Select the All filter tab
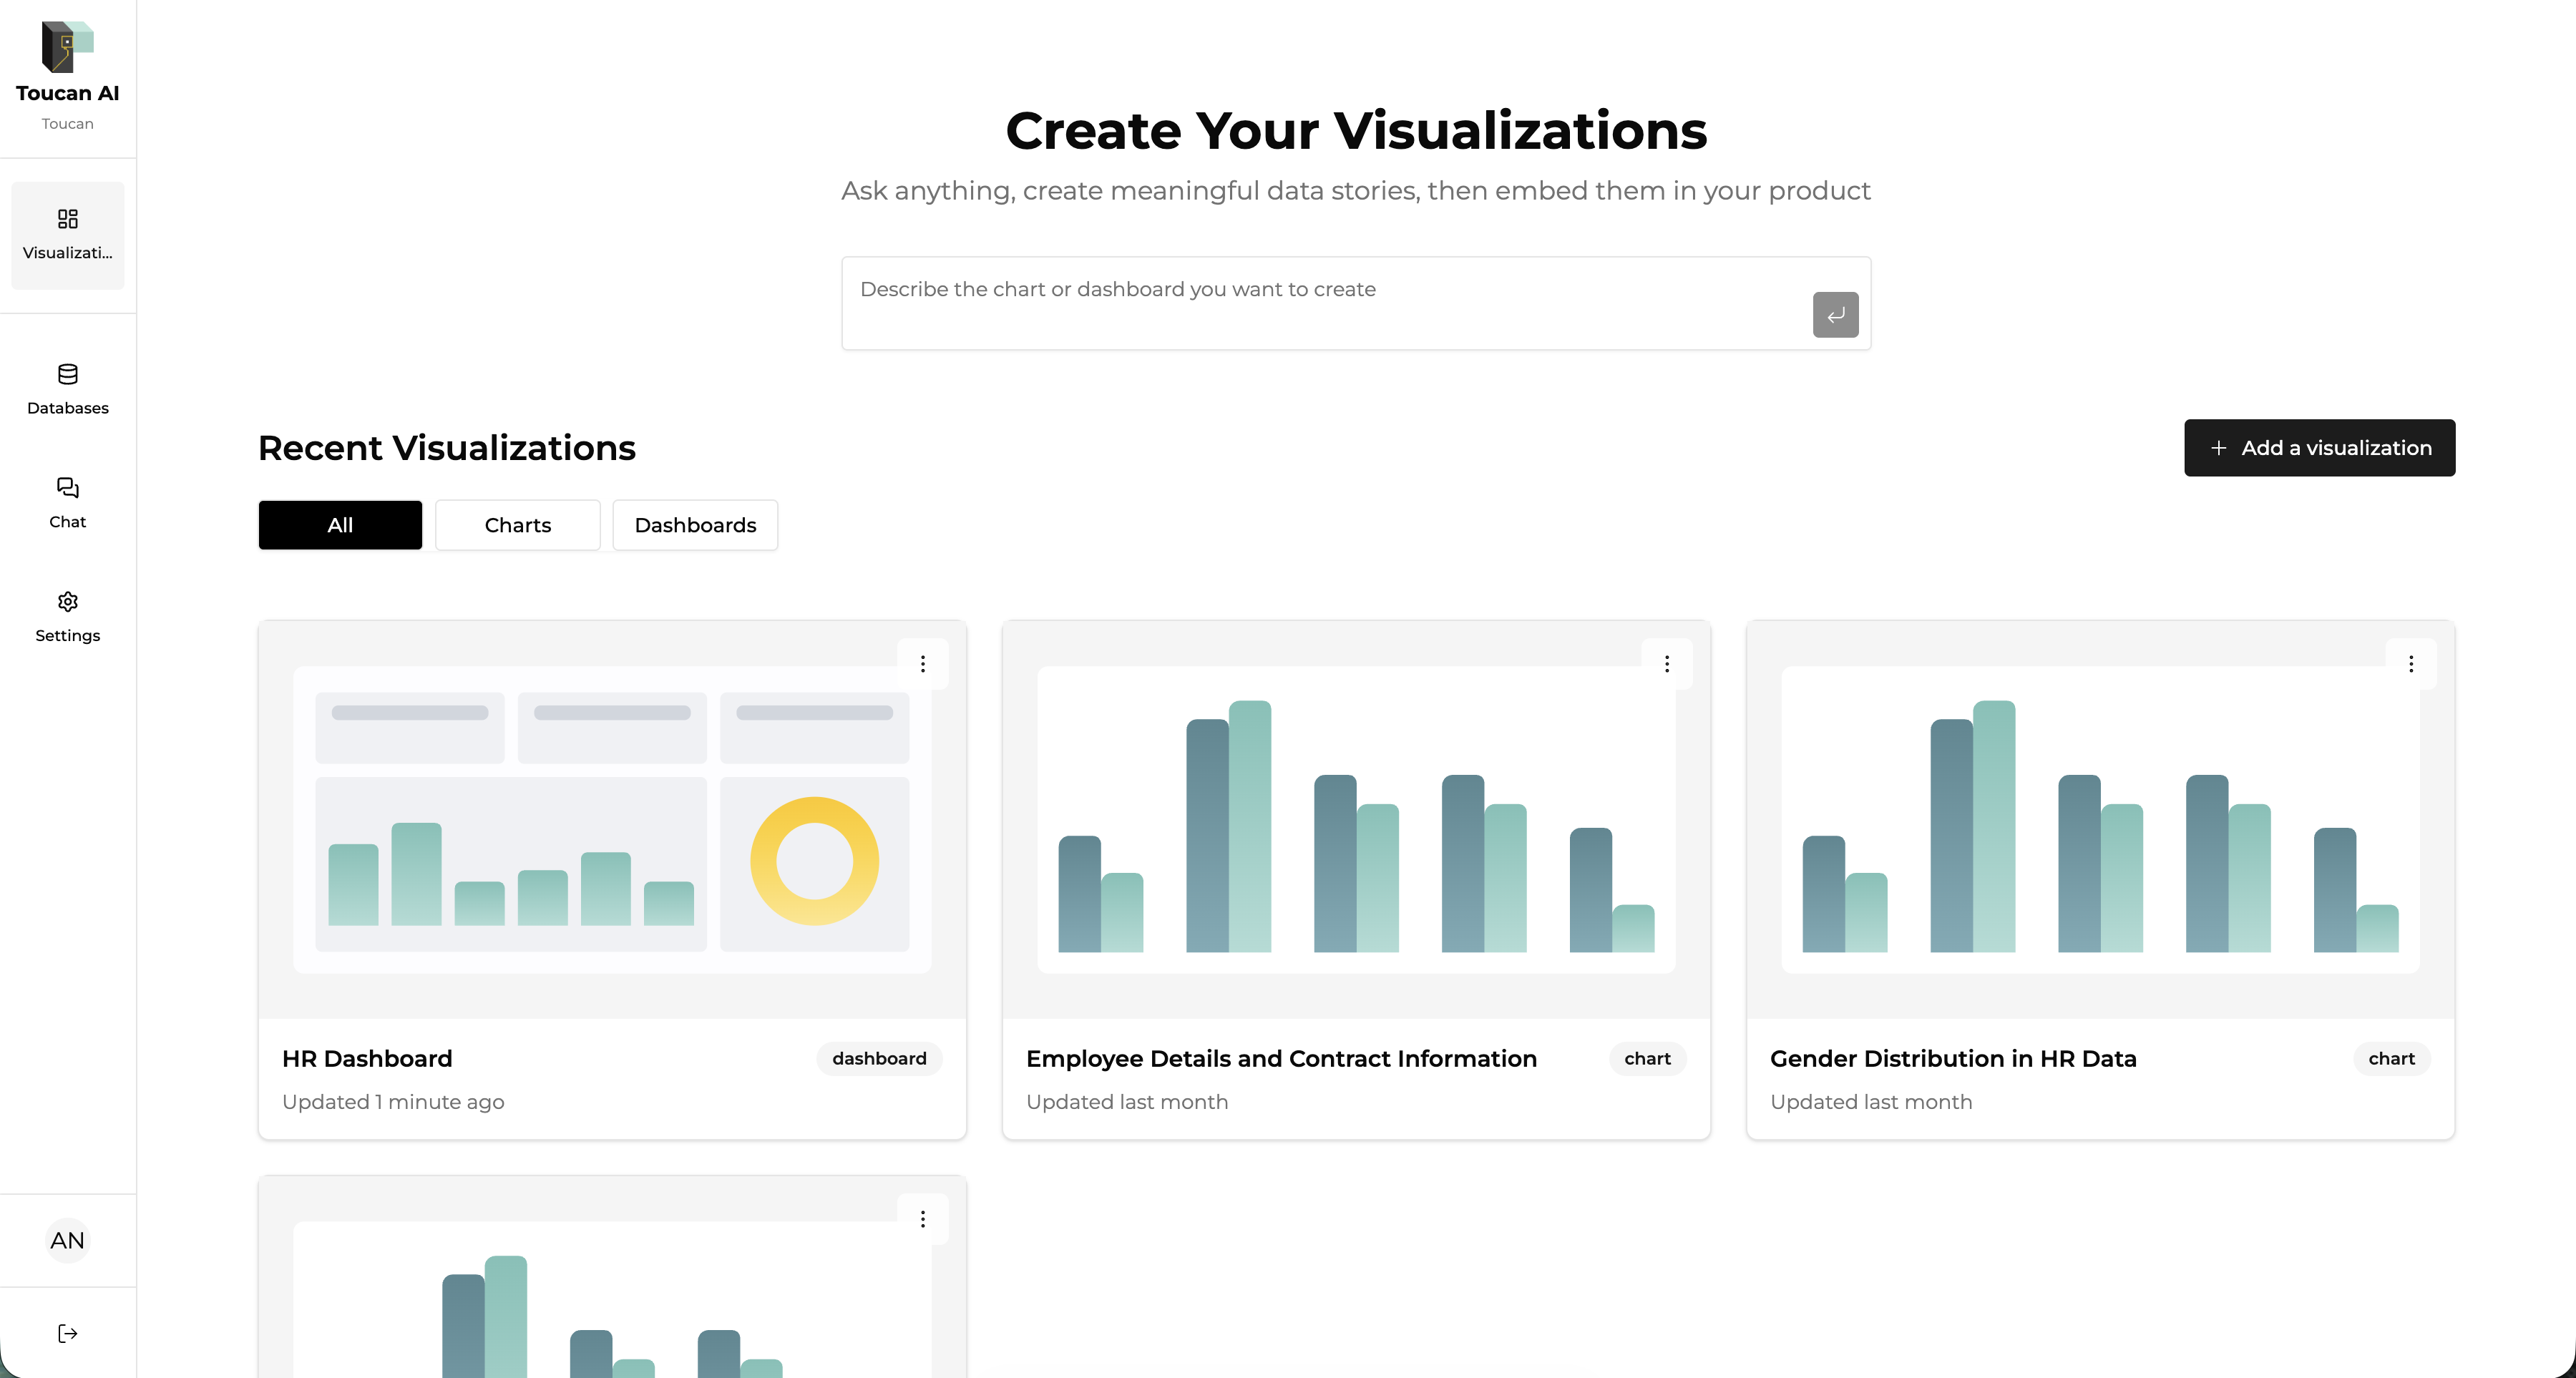 (340, 525)
